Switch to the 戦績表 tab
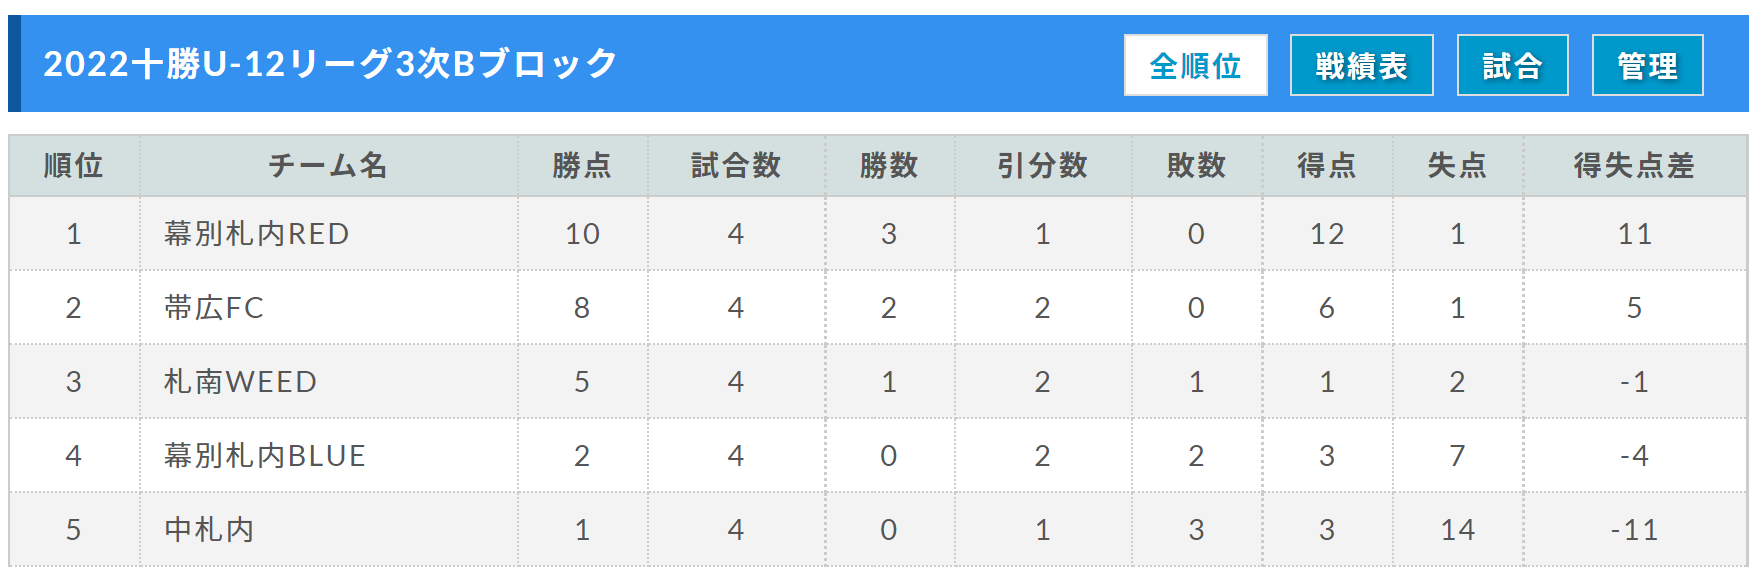The width and height of the screenshot is (1755, 575). coord(1361,65)
